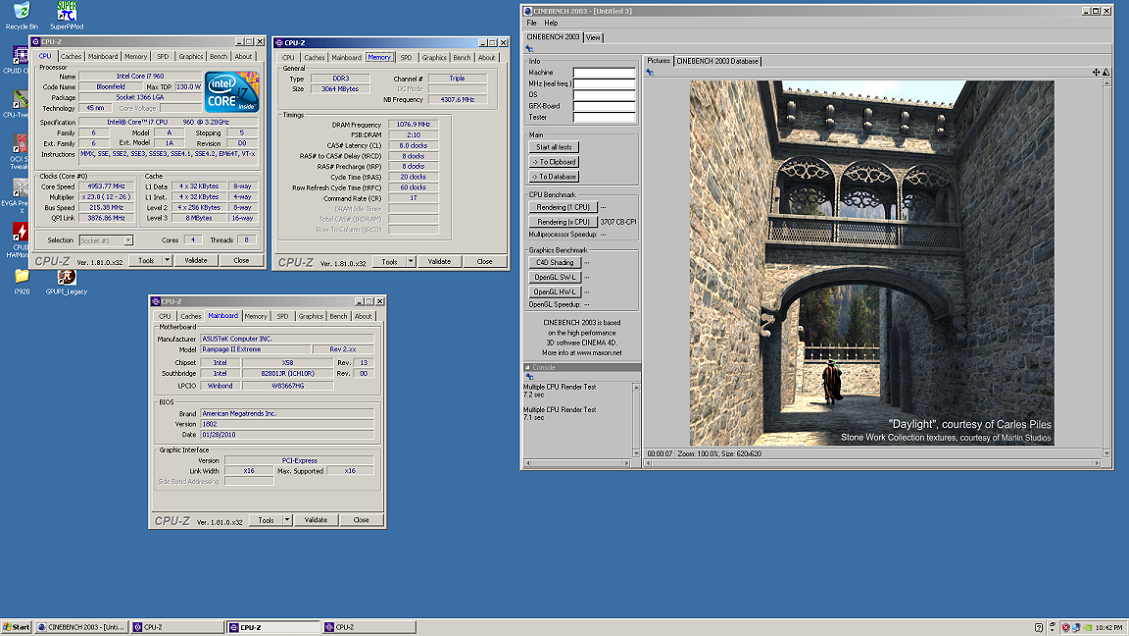Click the MHz (real freq.) input field
Screen dimensions: 1129x636
(604, 84)
